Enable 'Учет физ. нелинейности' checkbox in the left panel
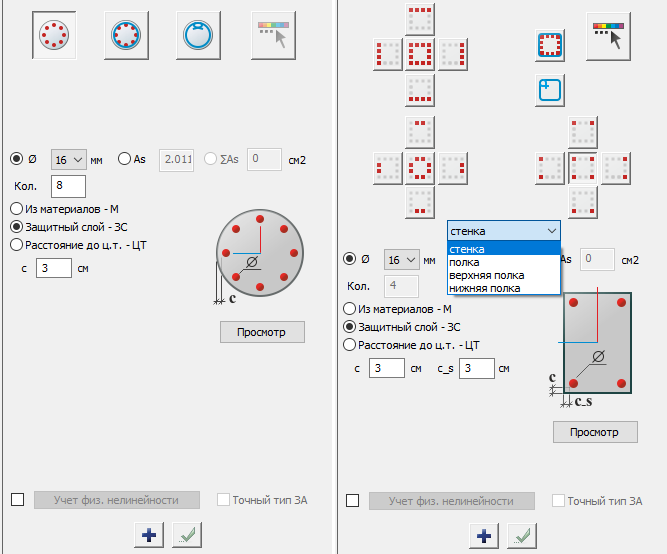This screenshot has height=554, width=667. tap(17, 500)
